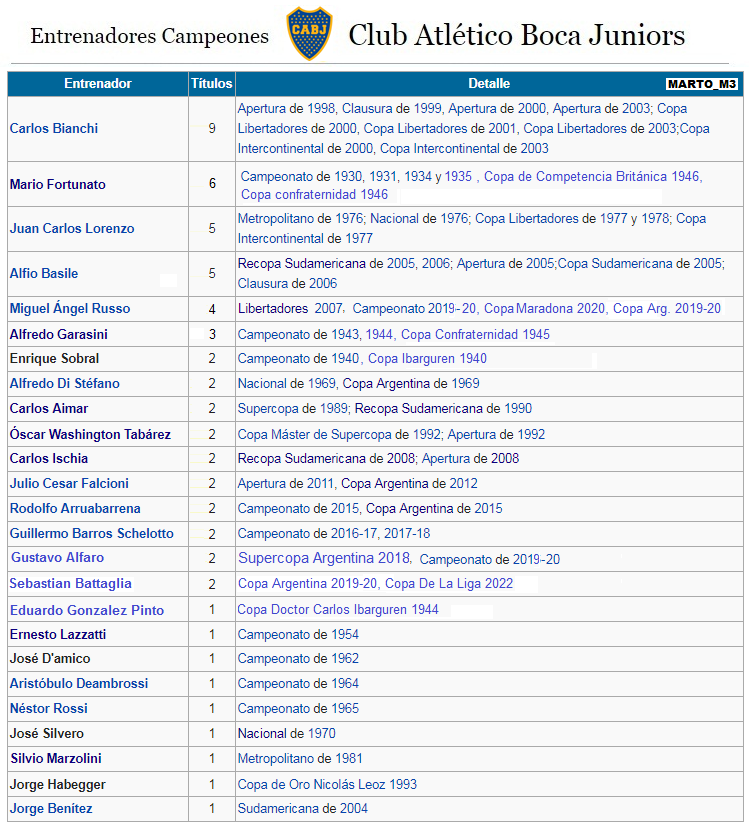749x827 pixels.
Task: Open the Rodolfo Arruabarrena link
Action: pos(75,508)
